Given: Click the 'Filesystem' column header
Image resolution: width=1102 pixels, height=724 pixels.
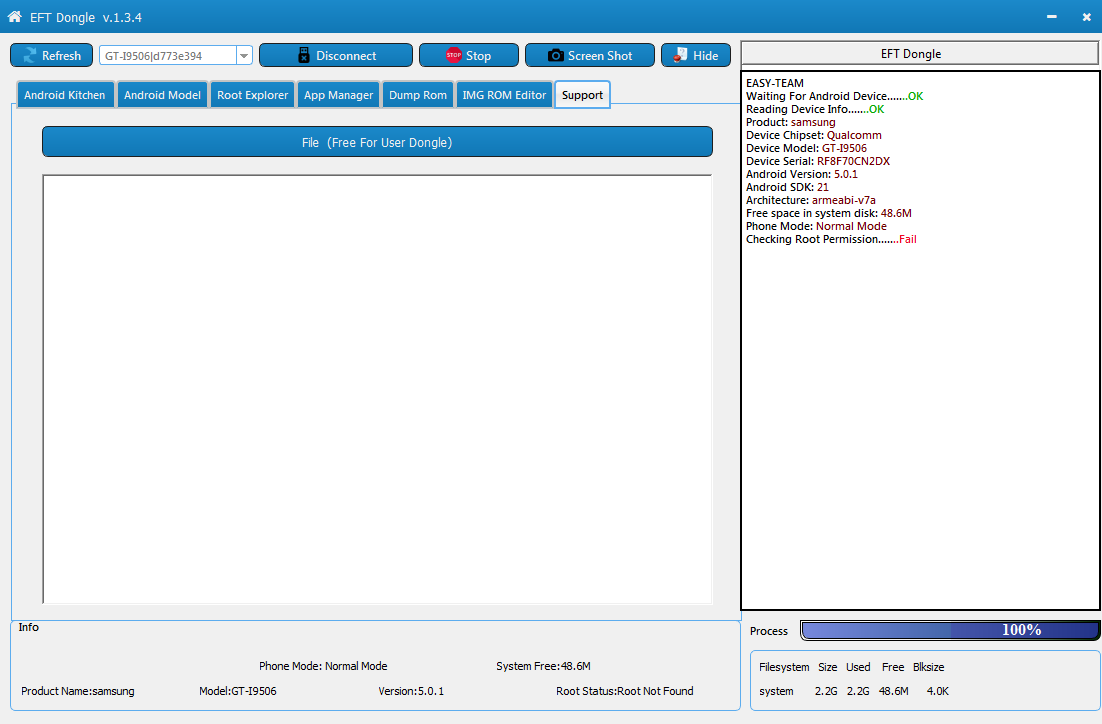Looking at the screenshot, I should [x=784, y=667].
